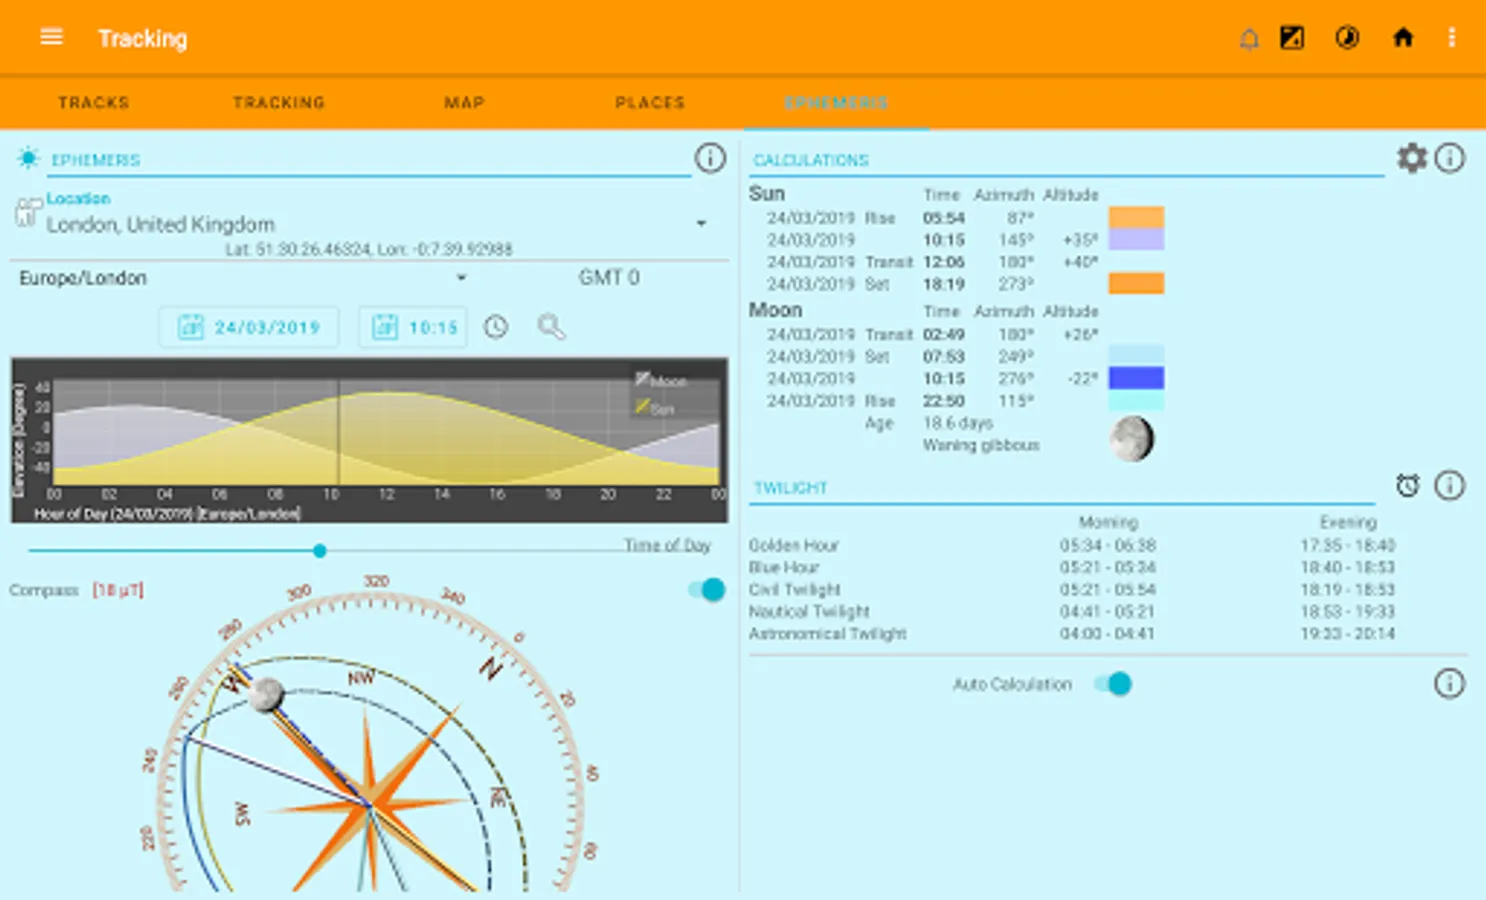Open the time picker 10:15 button
1486x900 pixels.
pyautogui.click(x=413, y=327)
